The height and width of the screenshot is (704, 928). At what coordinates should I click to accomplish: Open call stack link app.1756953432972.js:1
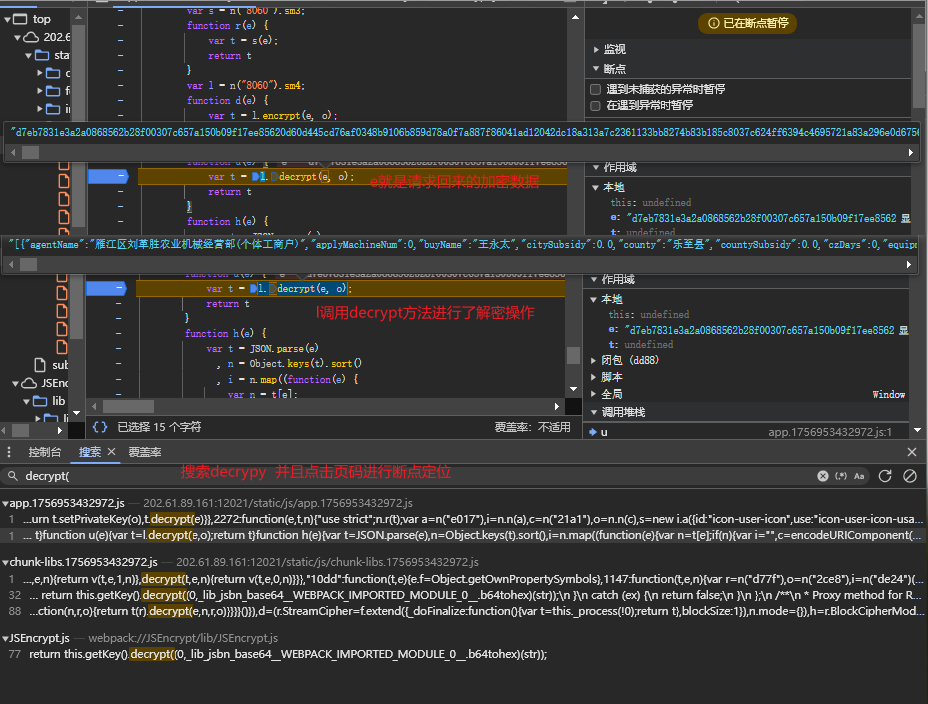[x=830, y=432]
